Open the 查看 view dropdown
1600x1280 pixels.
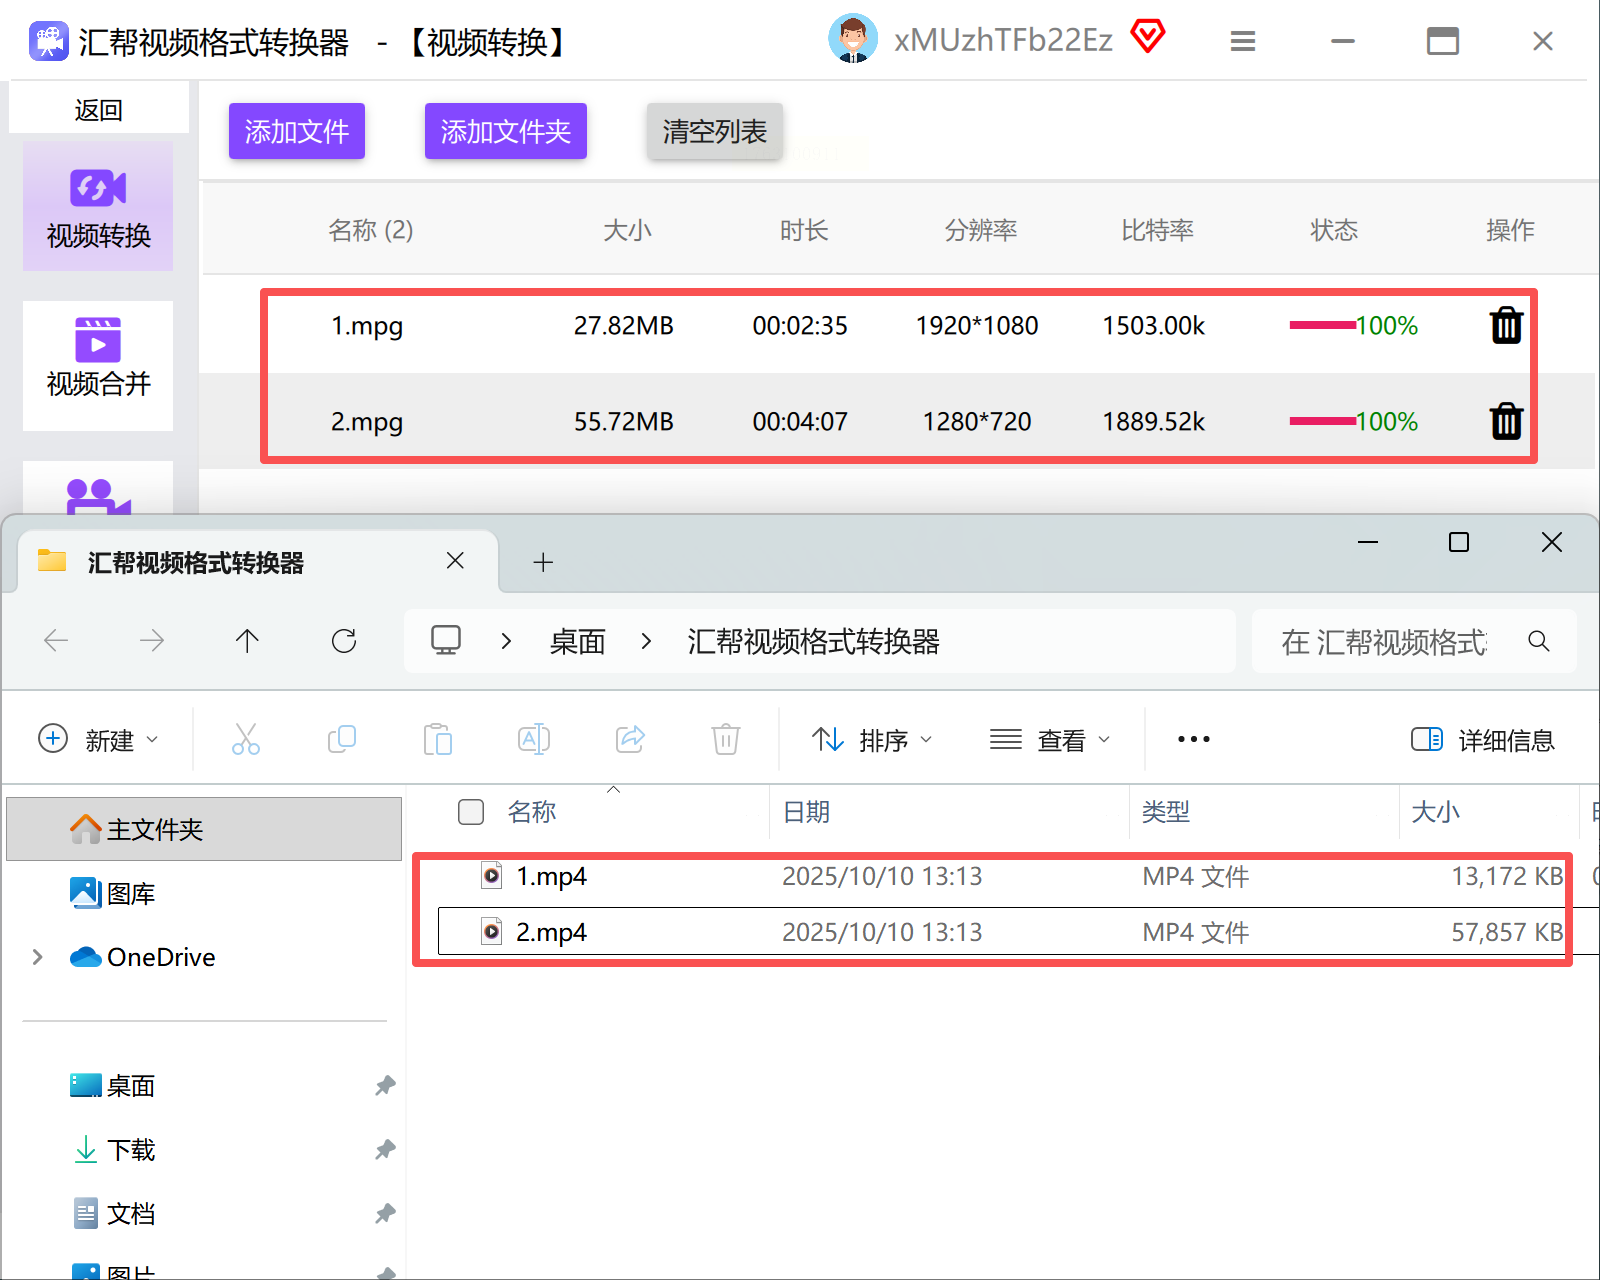coord(1049,740)
